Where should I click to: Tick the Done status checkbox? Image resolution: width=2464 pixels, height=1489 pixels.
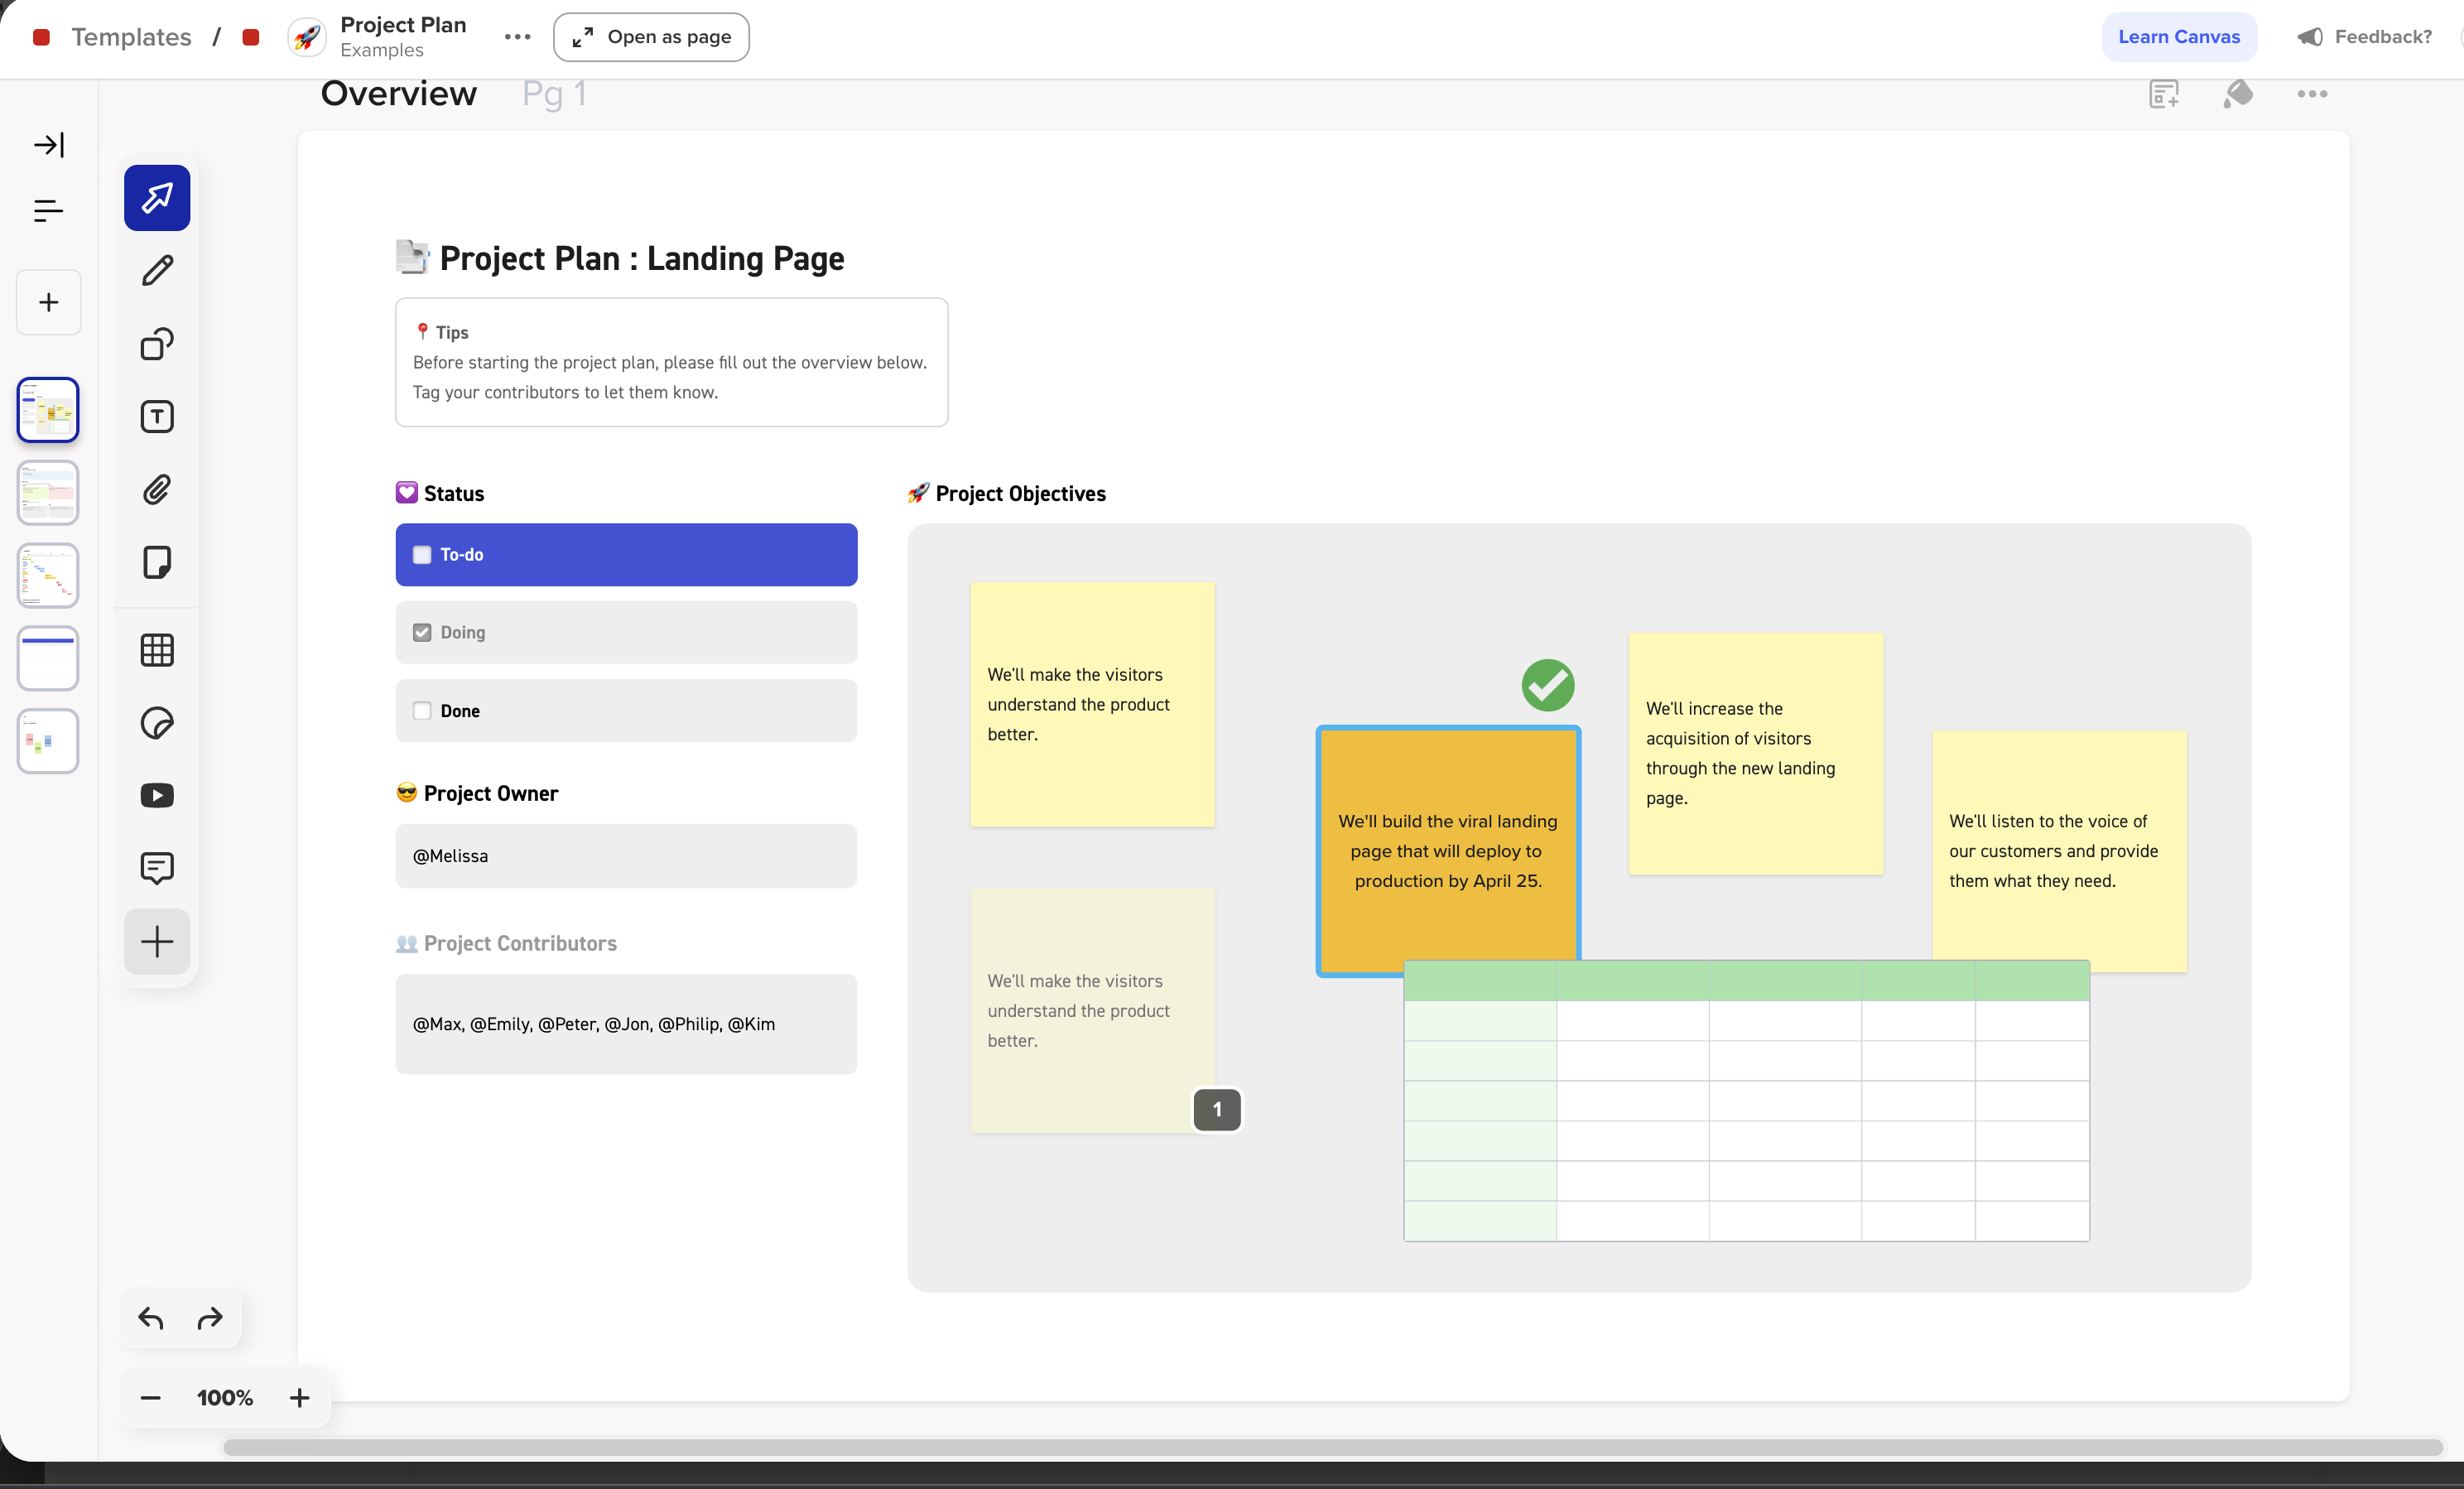[x=422, y=711]
